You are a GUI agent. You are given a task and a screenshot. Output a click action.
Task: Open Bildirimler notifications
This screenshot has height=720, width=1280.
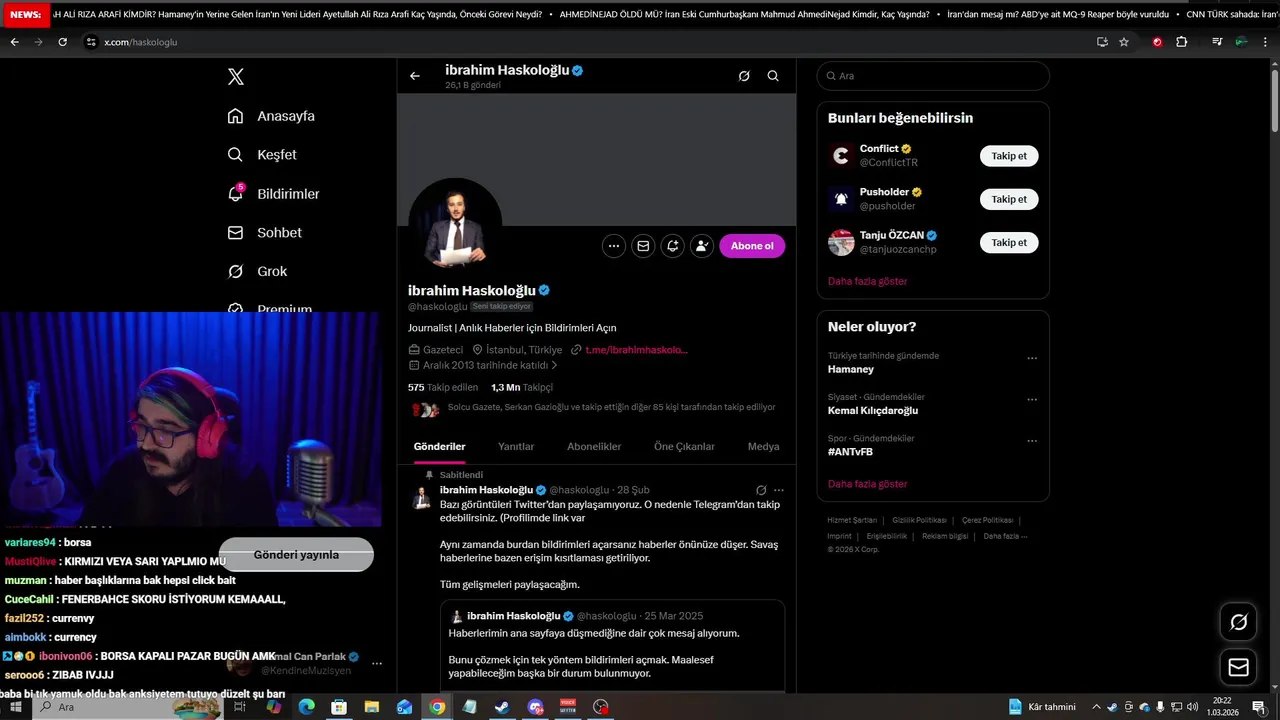(x=274, y=194)
